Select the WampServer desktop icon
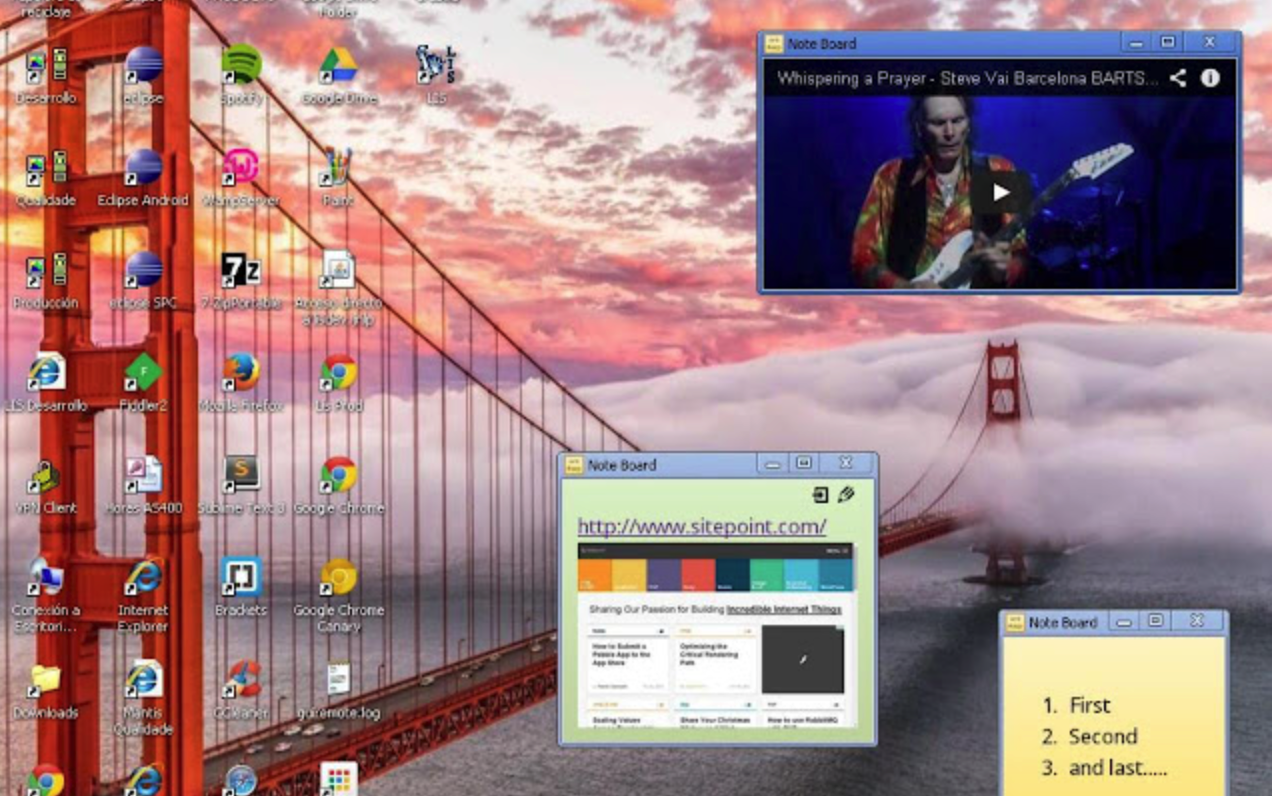The height and width of the screenshot is (796, 1272). click(x=241, y=170)
